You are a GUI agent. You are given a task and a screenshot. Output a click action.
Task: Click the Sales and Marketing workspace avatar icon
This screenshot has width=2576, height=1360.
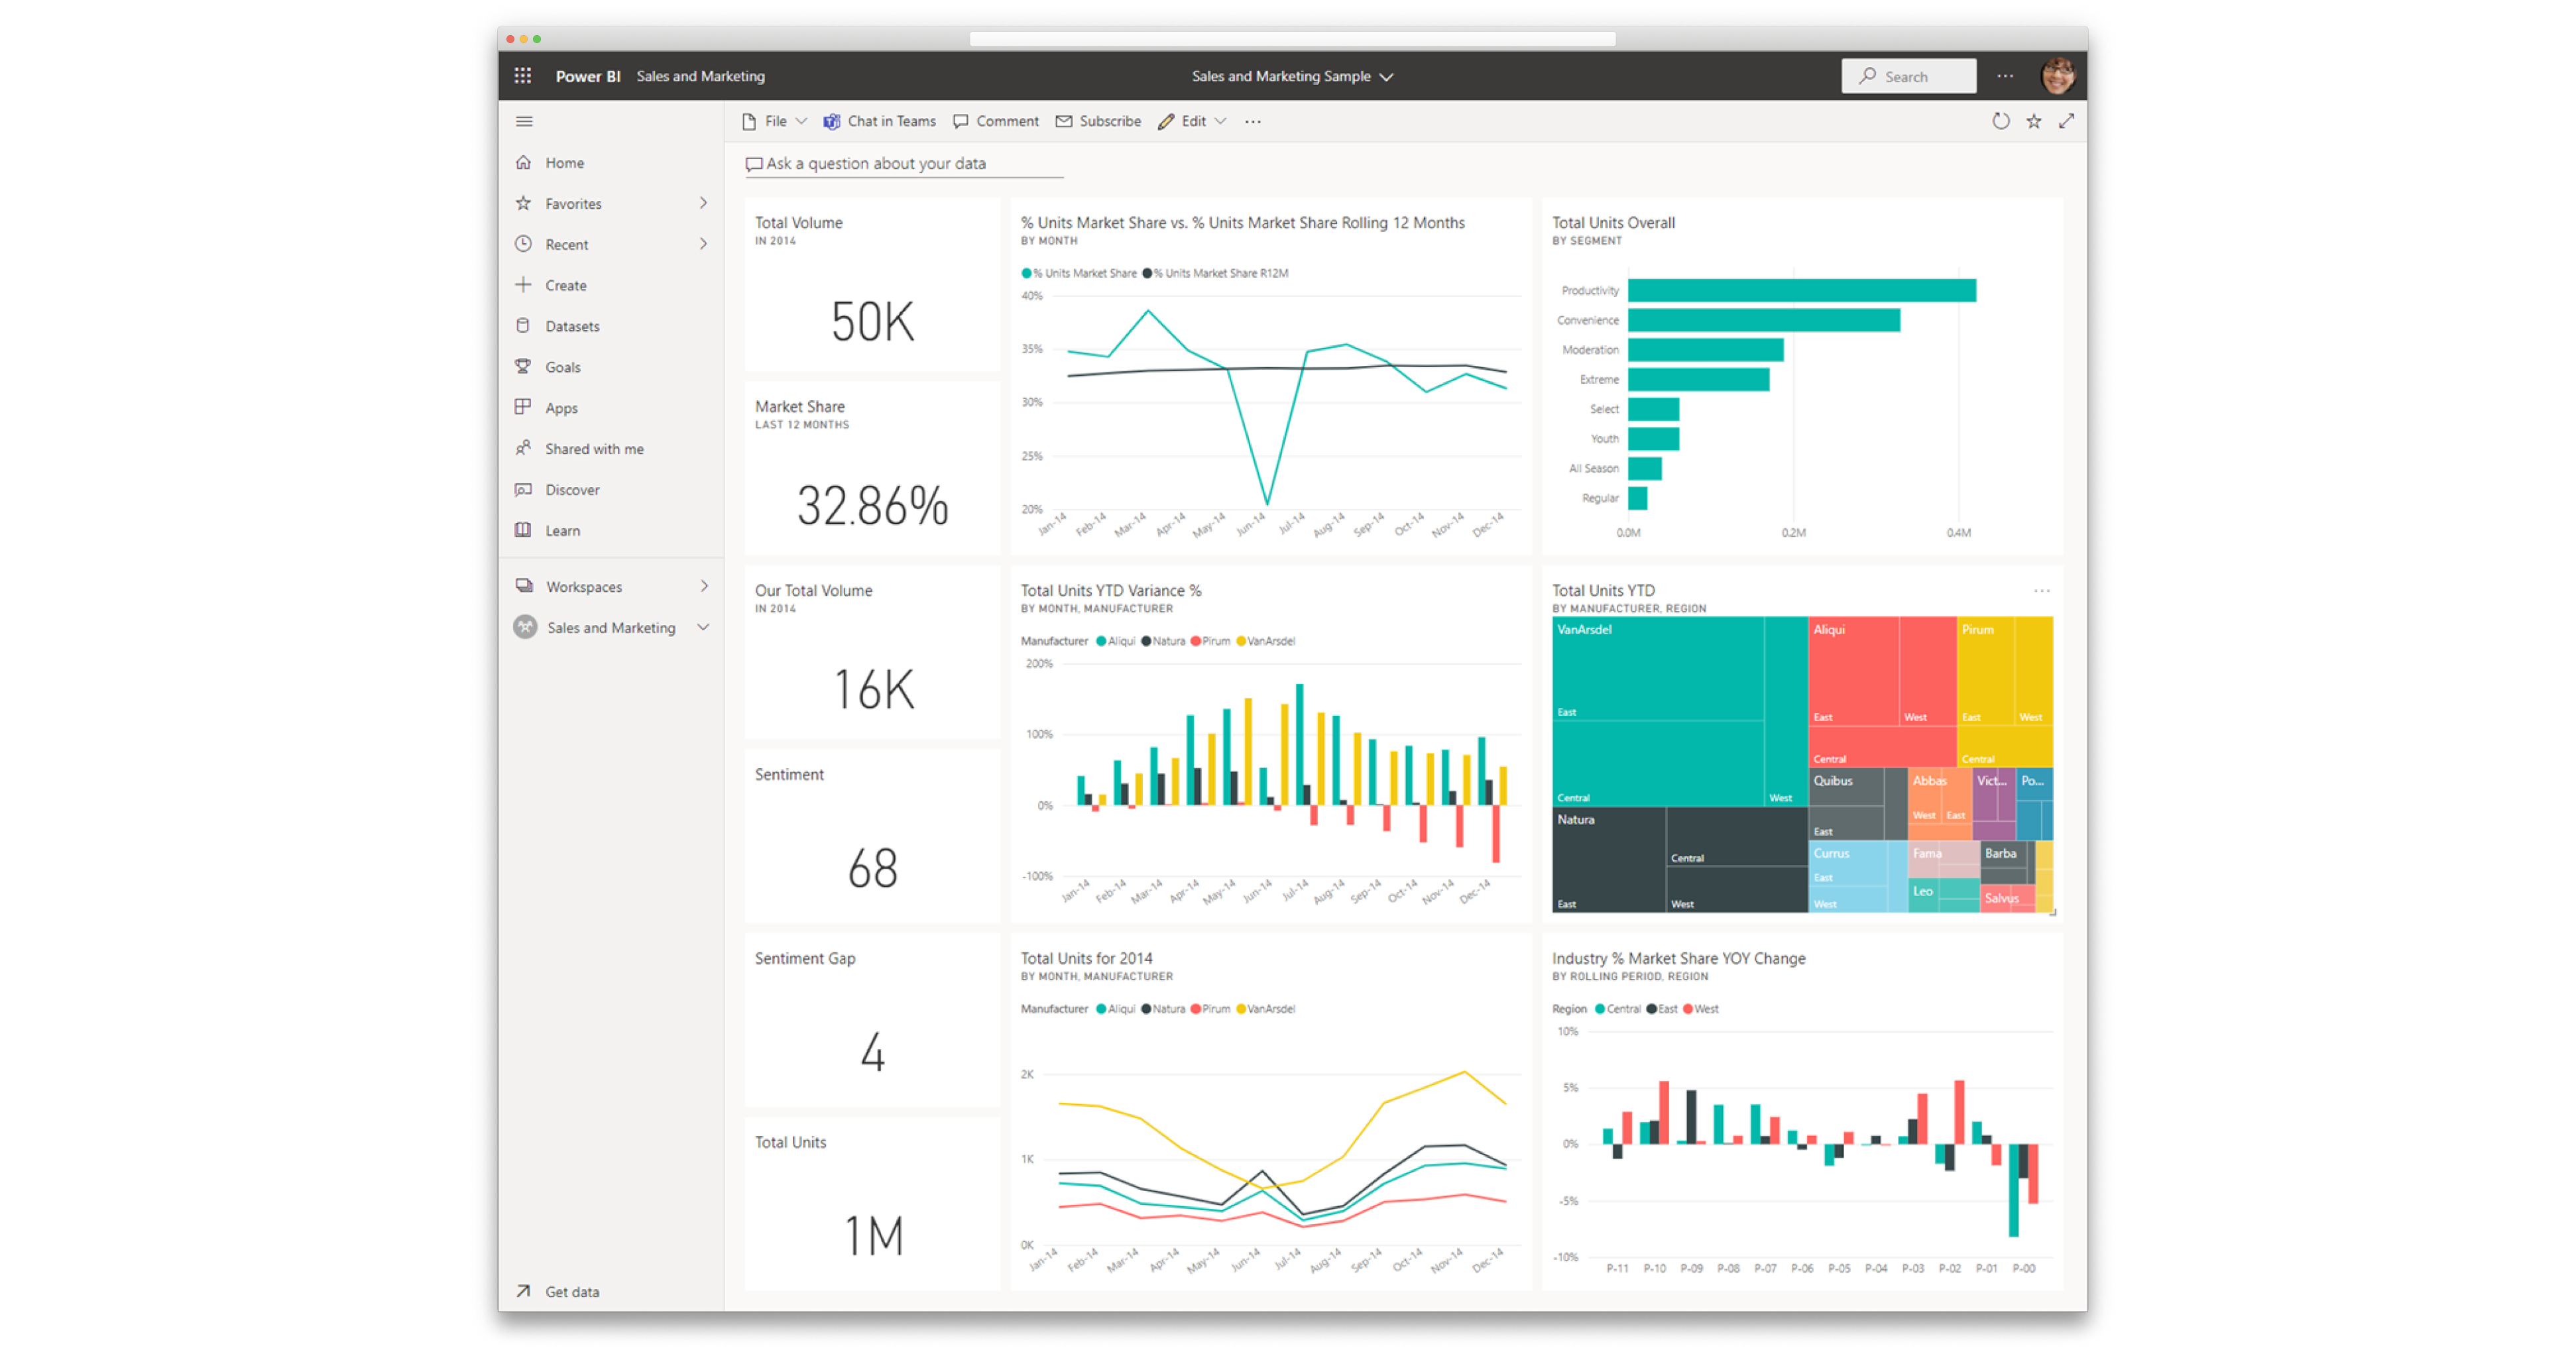pyautogui.click(x=525, y=627)
